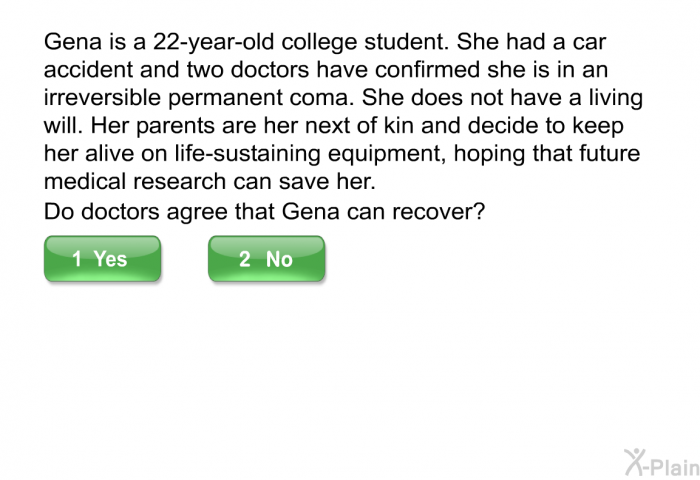Click the X-Plain figure logo icon
The height and width of the screenshot is (480, 700).
pos(635,462)
